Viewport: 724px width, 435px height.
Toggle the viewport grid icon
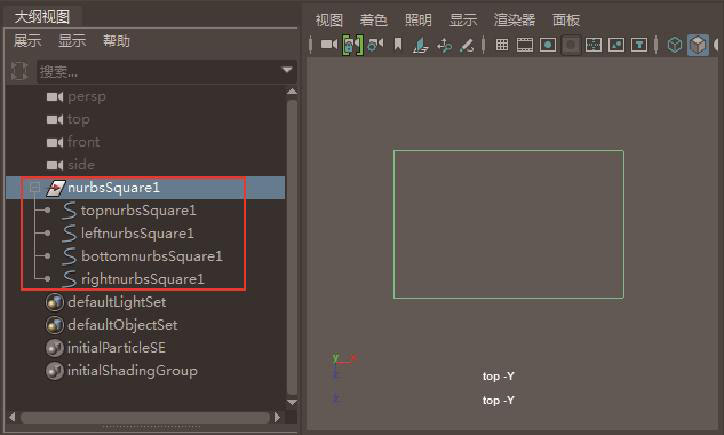[502, 45]
